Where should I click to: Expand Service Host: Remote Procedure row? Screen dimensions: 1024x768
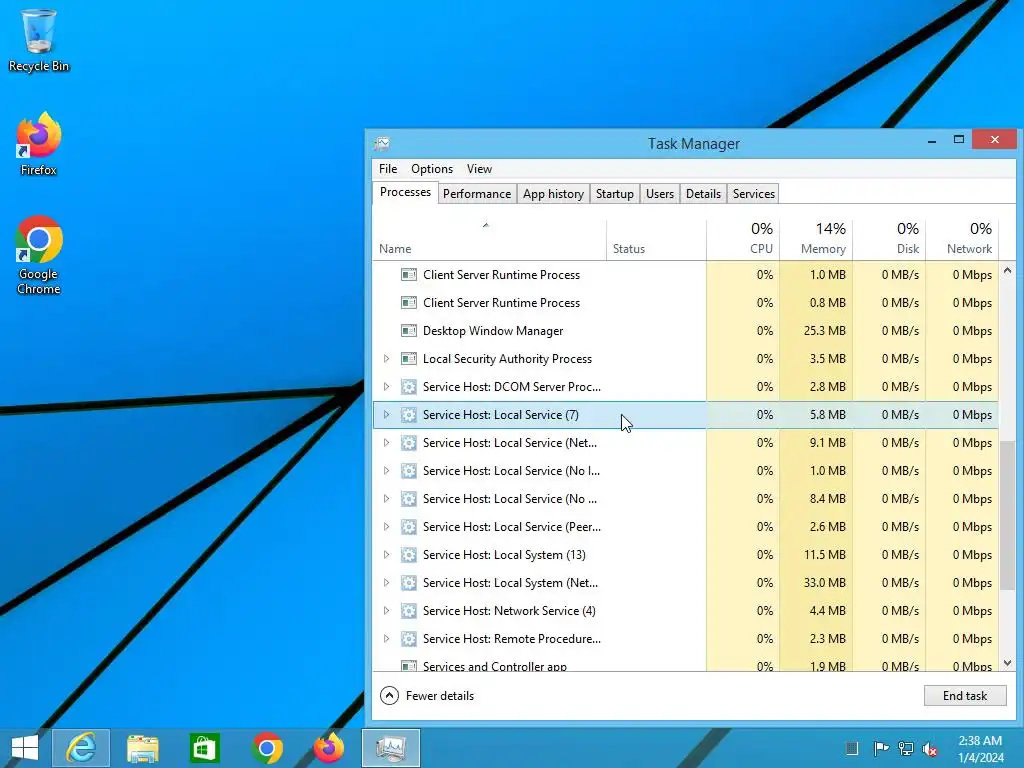tap(386, 639)
